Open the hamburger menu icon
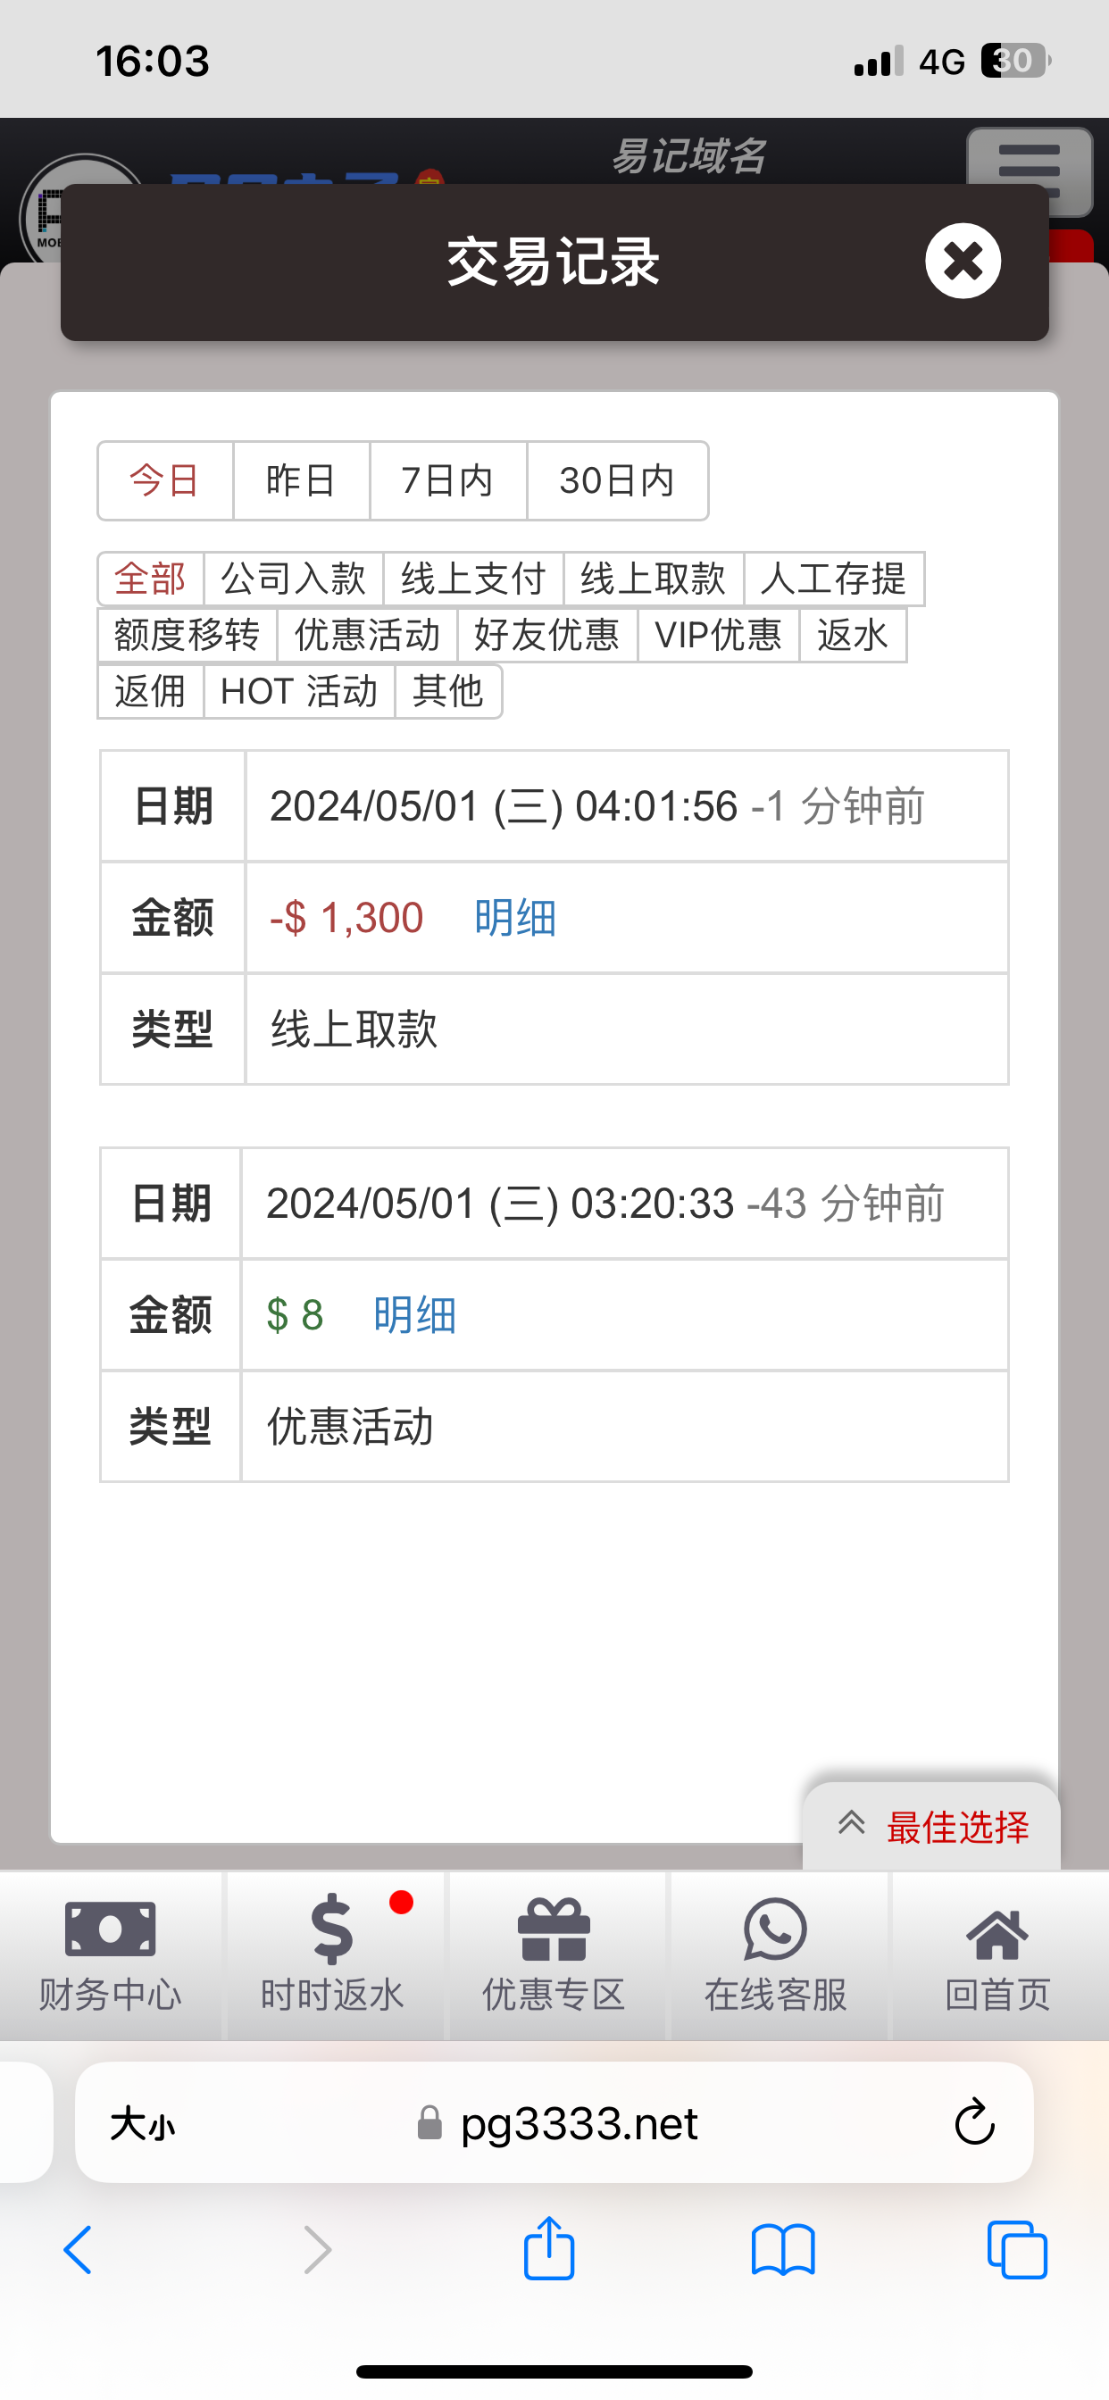This screenshot has width=1109, height=2400. pos(1028,171)
